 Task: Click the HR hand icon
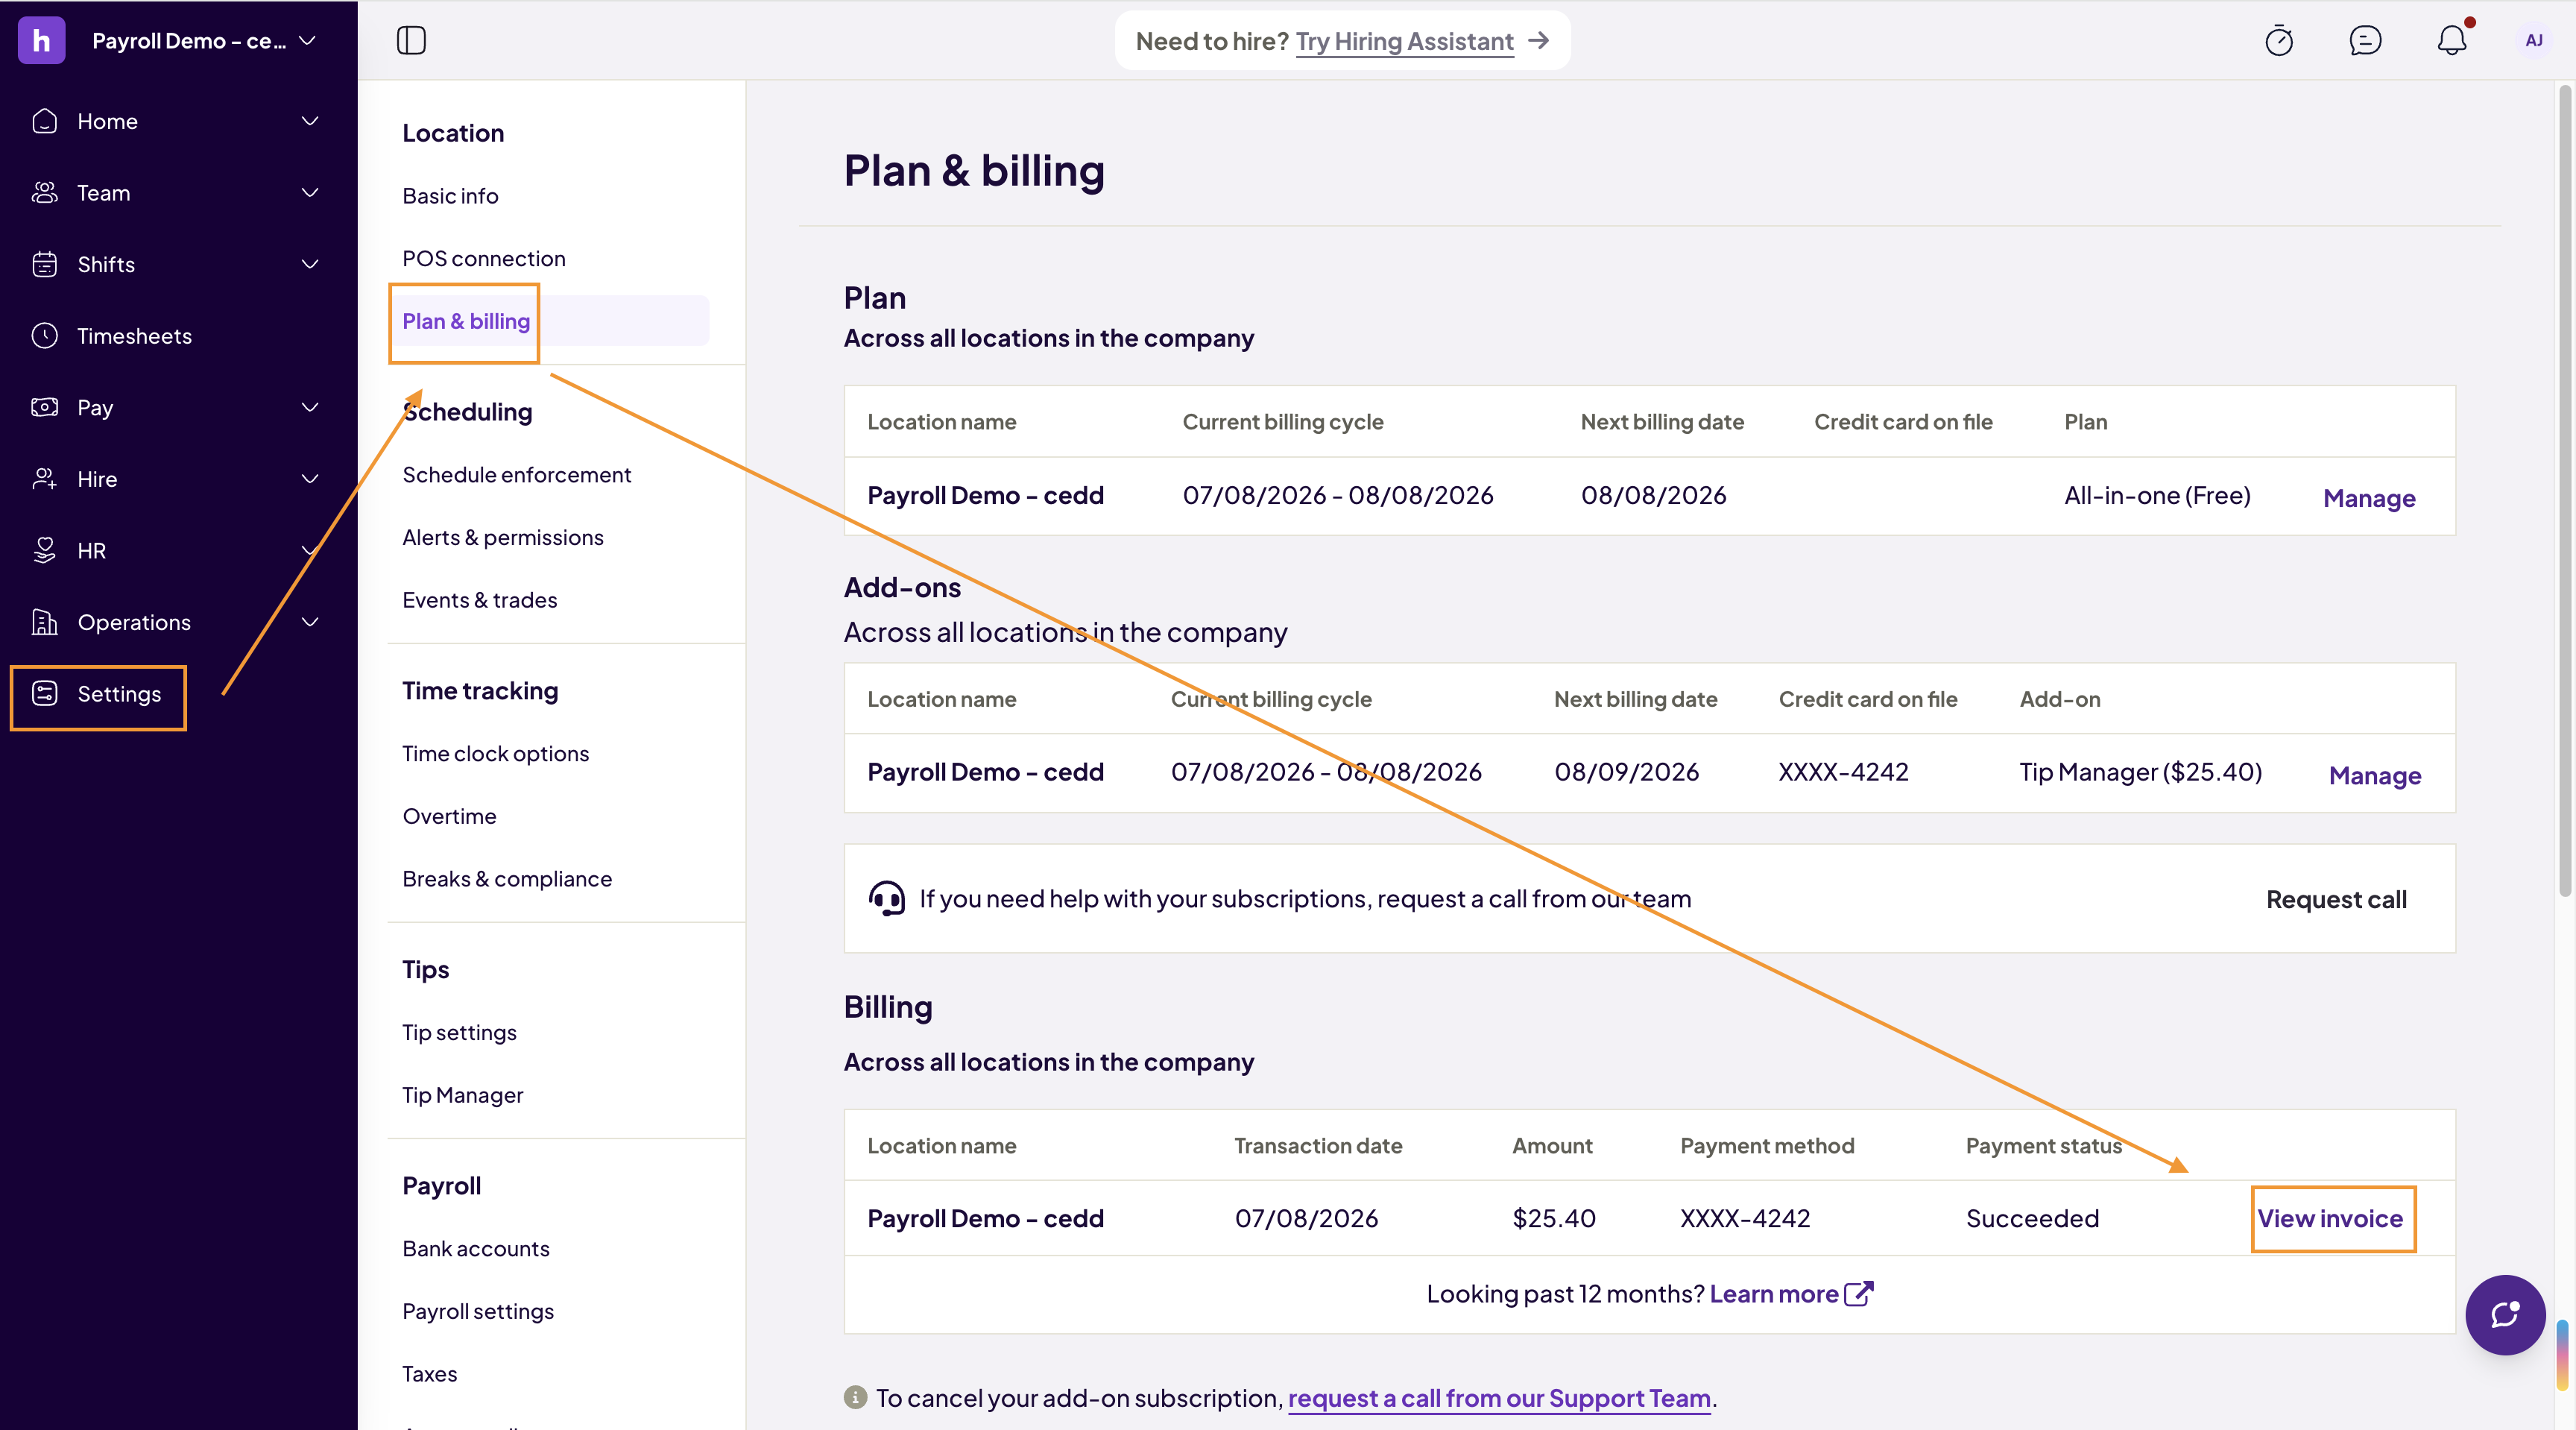pos(45,550)
